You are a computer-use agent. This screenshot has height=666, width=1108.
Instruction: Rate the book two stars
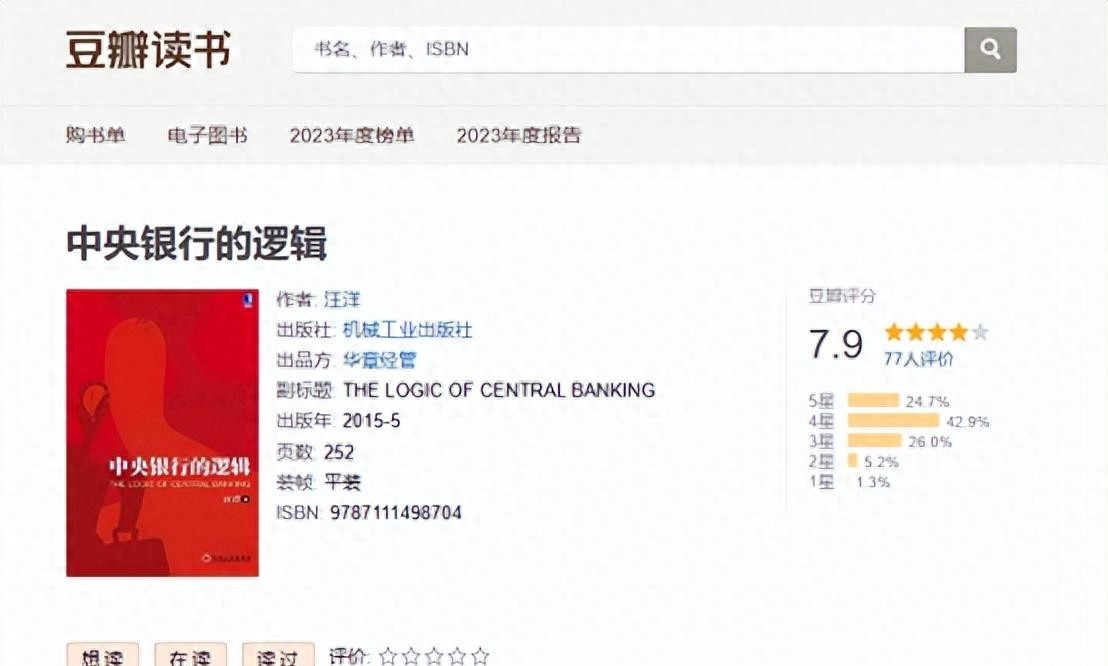click(x=411, y=656)
